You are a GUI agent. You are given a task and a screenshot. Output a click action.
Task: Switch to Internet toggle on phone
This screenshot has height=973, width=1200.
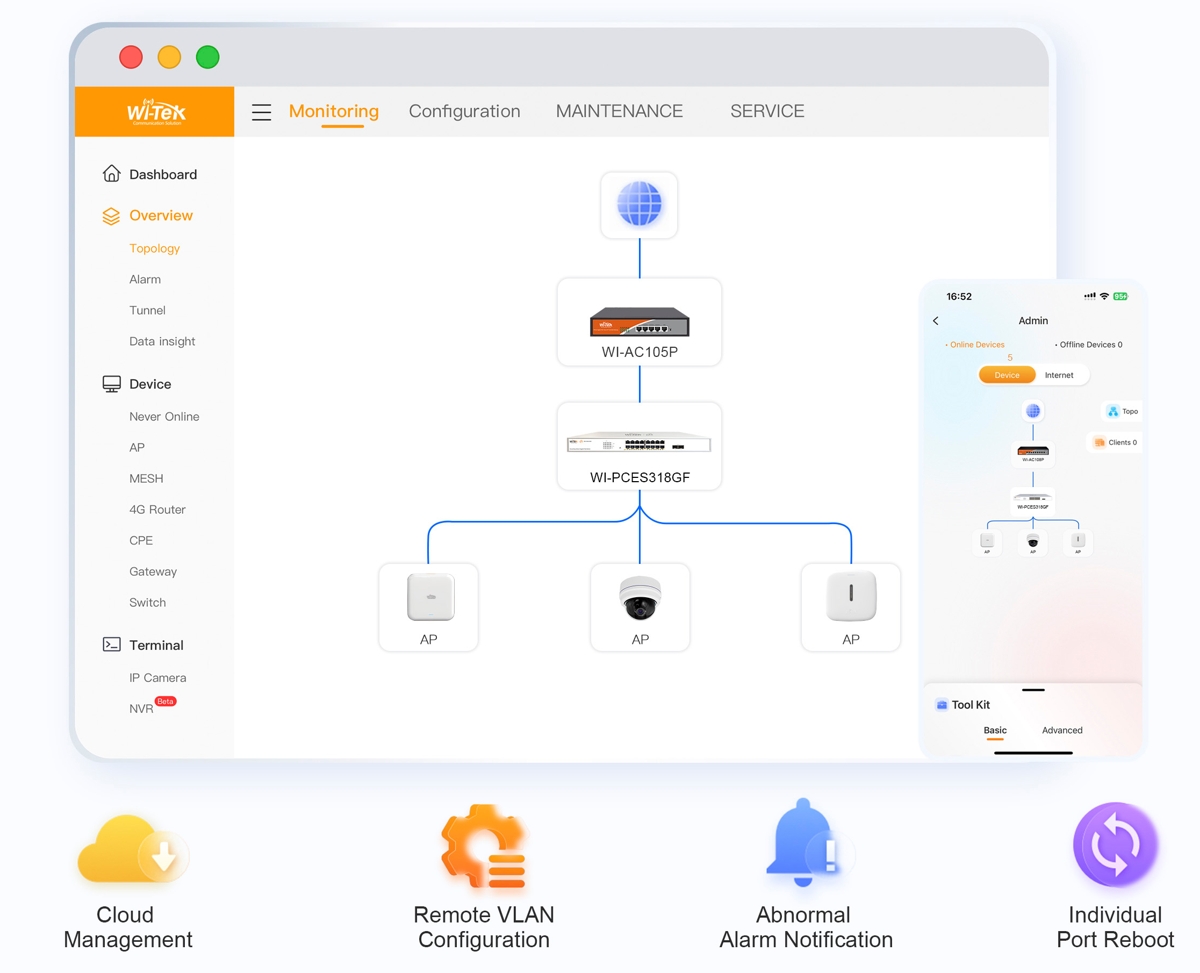[1059, 375]
